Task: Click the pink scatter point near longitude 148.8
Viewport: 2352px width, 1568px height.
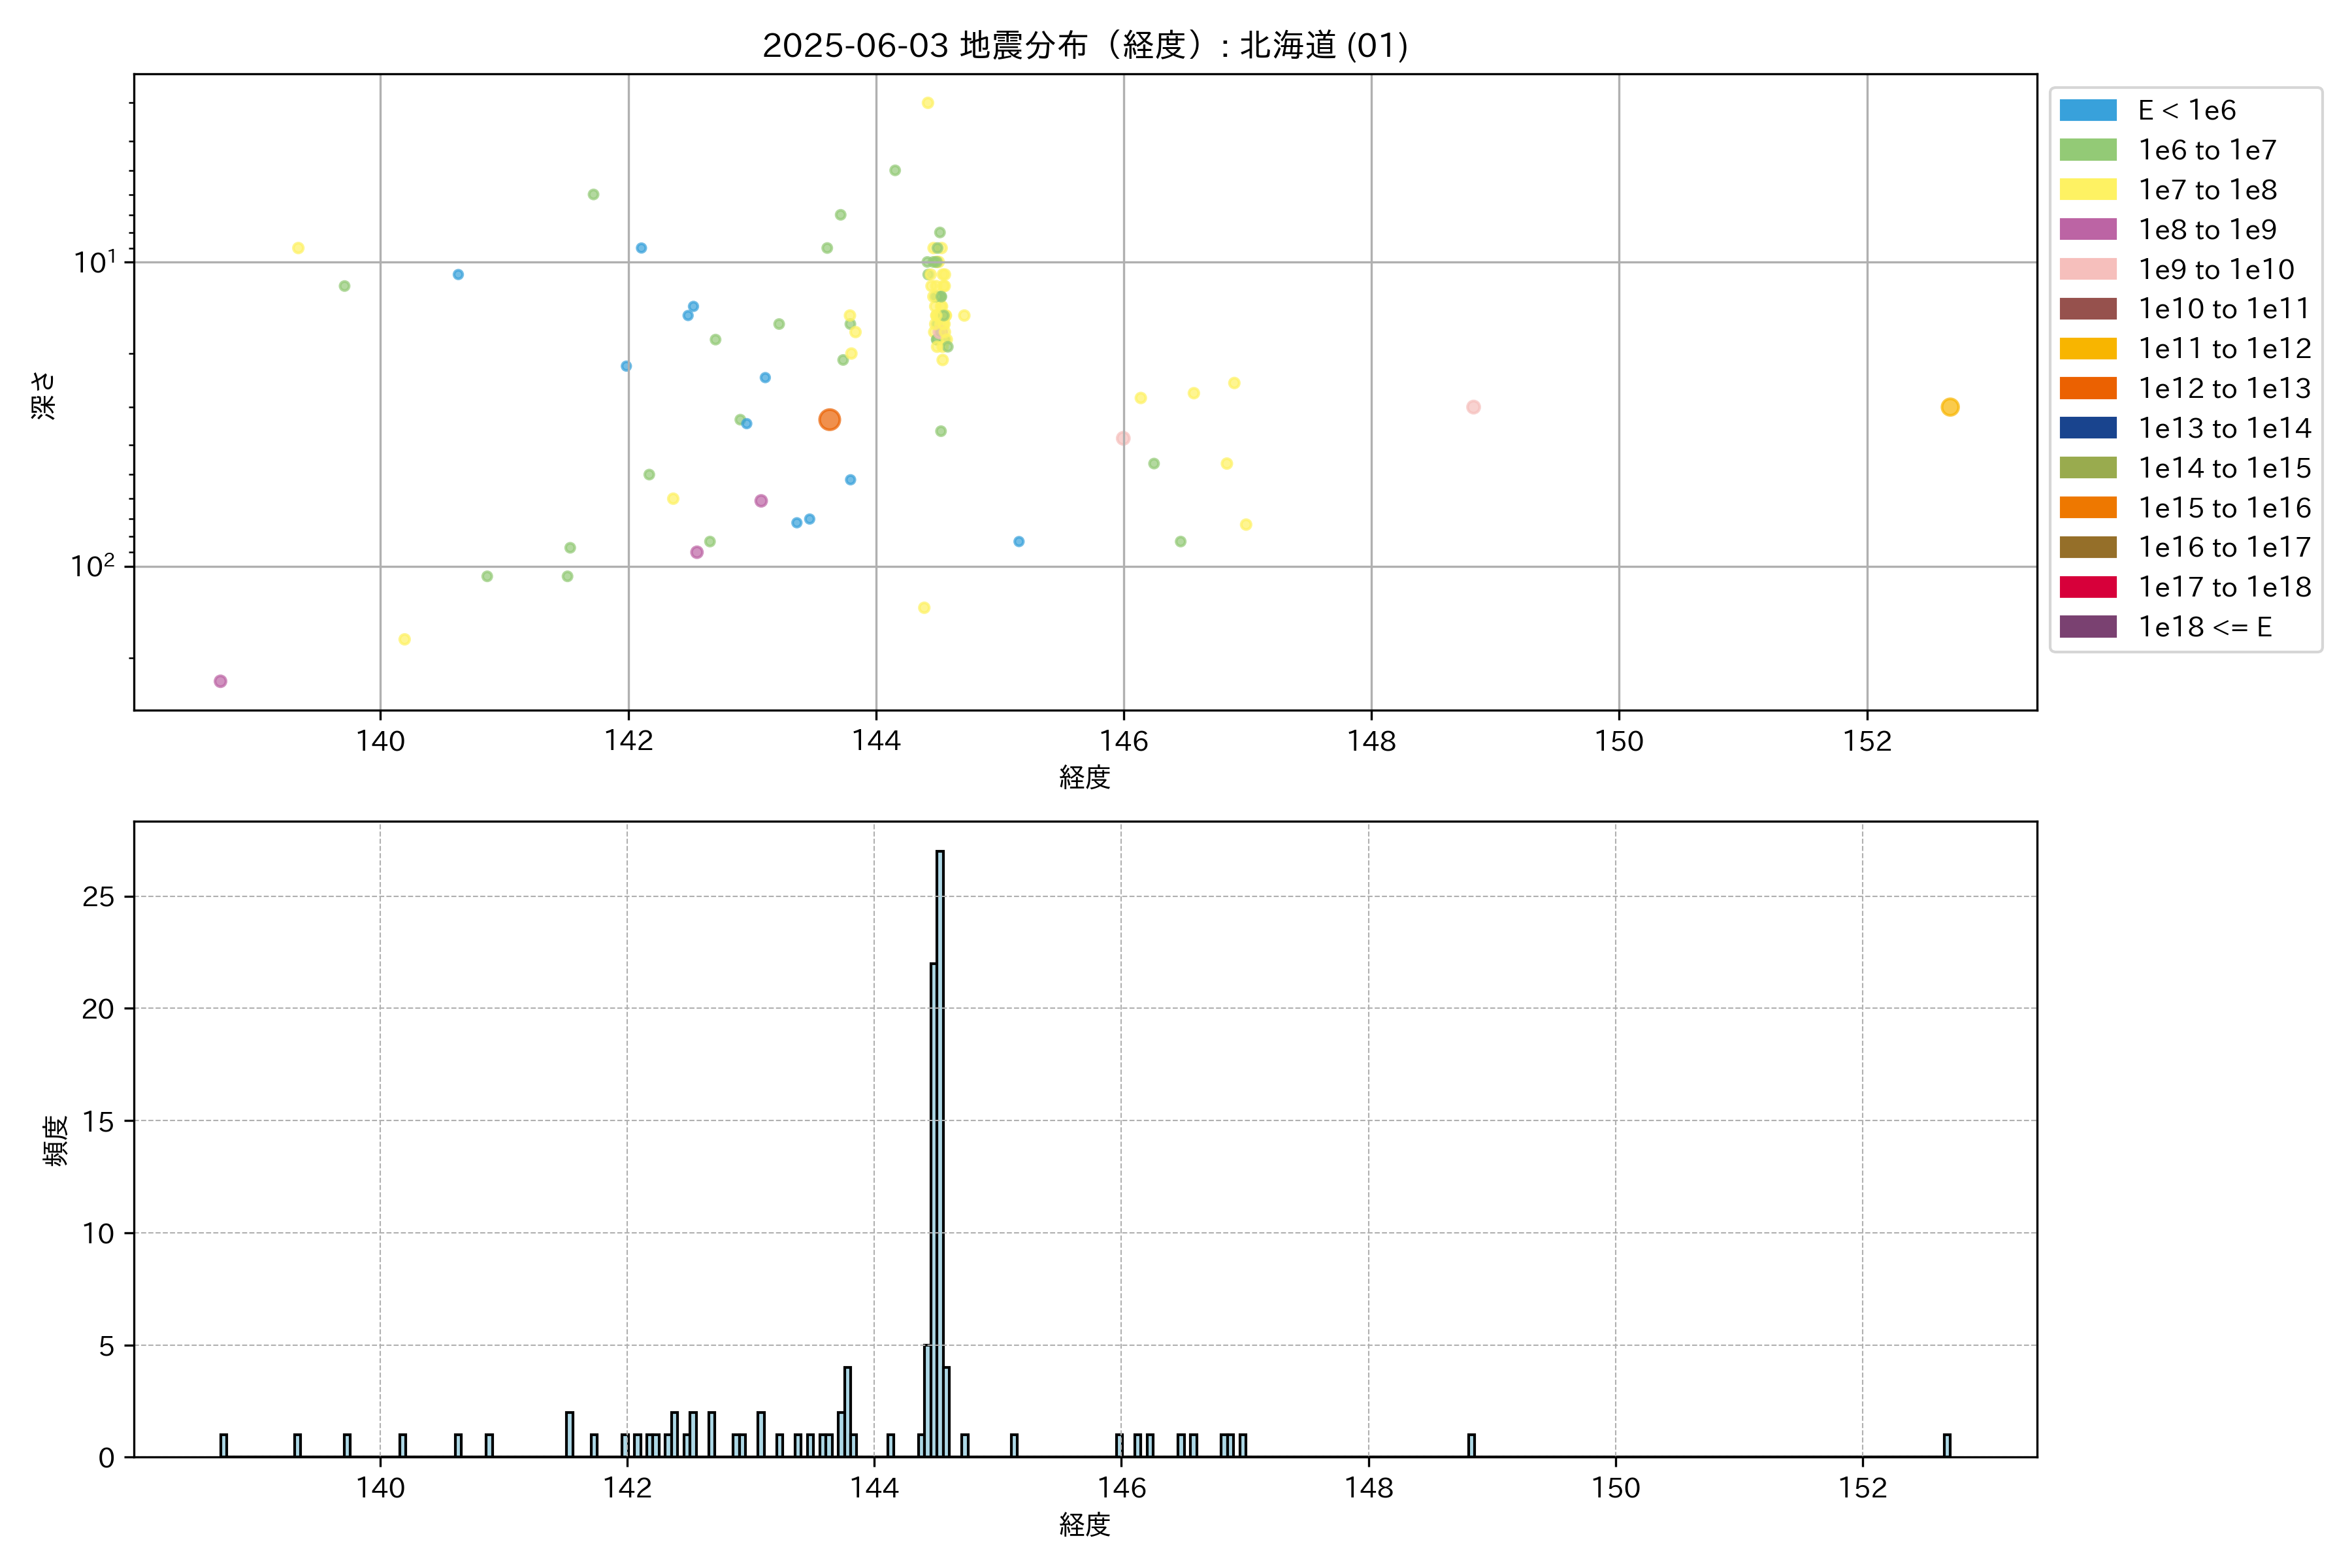Action: click(1473, 407)
